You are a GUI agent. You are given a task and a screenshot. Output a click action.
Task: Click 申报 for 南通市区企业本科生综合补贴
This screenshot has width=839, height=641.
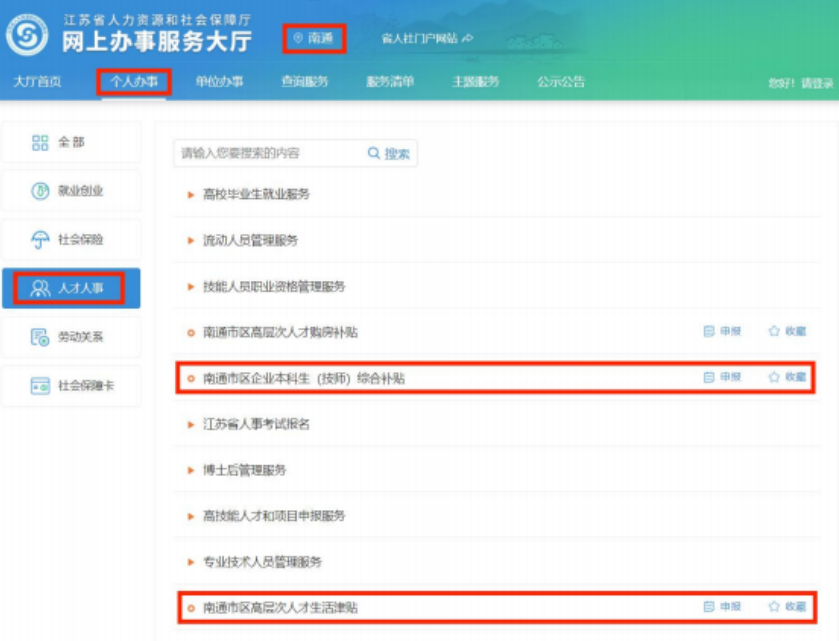coord(722,377)
